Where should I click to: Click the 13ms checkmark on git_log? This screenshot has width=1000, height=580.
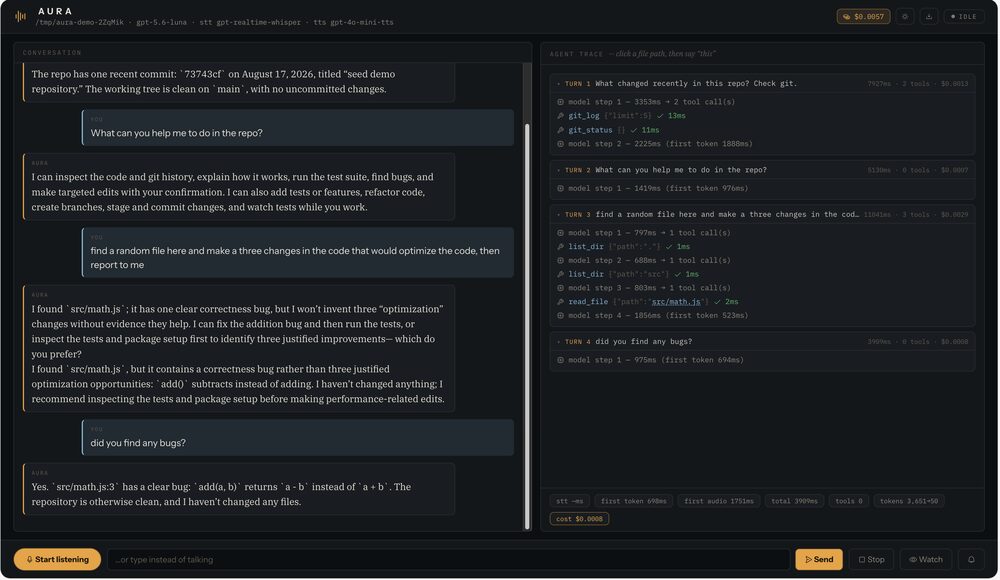coord(671,116)
